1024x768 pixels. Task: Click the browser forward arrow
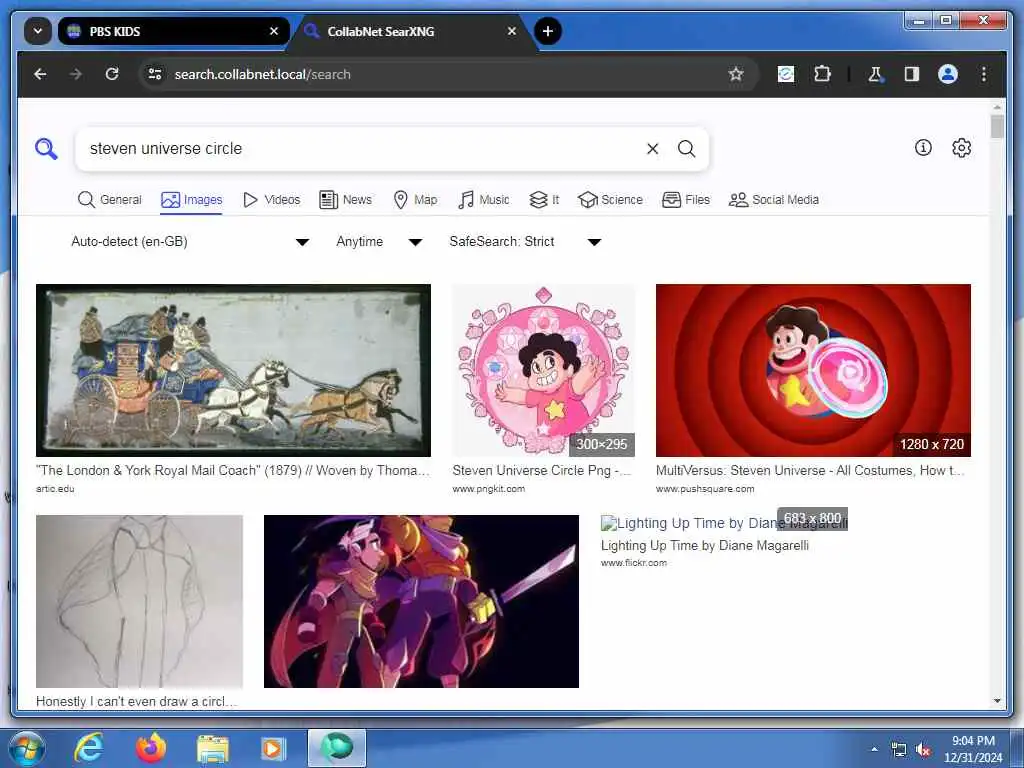[76, 74]
